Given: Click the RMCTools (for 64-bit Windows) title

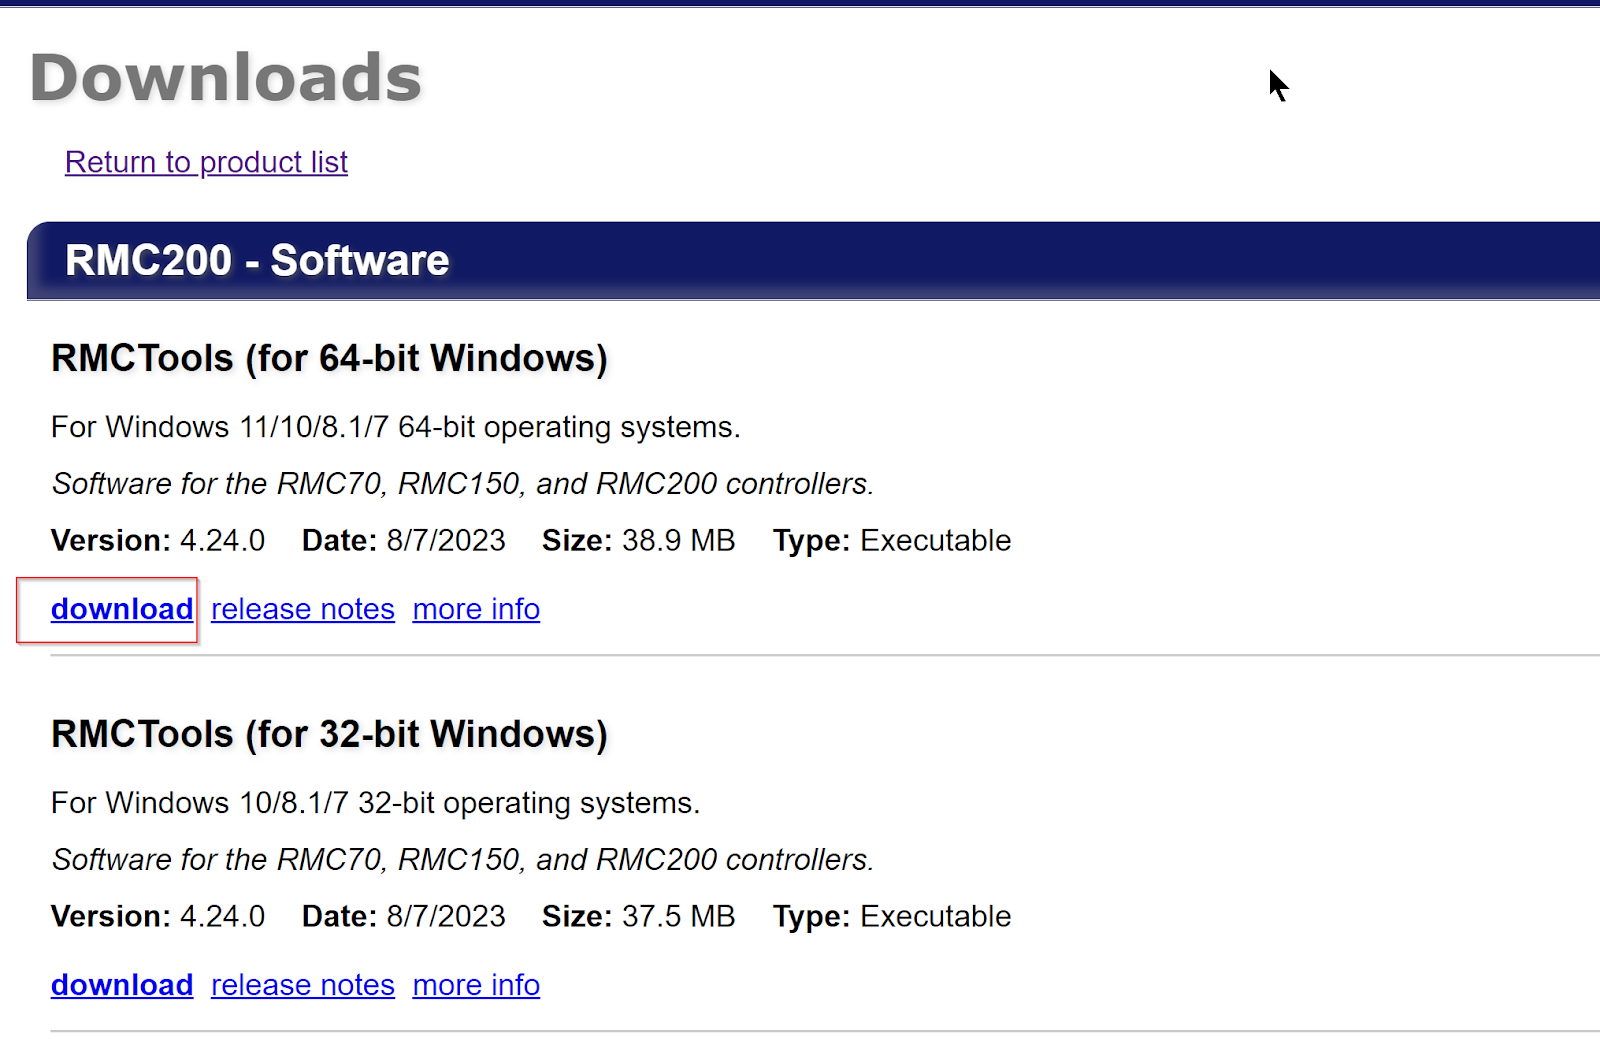Looking at the screenshot, I should click(329, 359).
